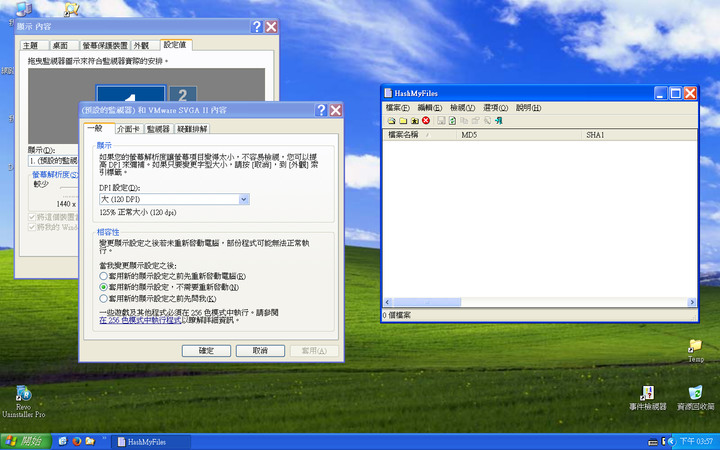Switch to 螢幕保護裝置 tab

tap(105, 45)
